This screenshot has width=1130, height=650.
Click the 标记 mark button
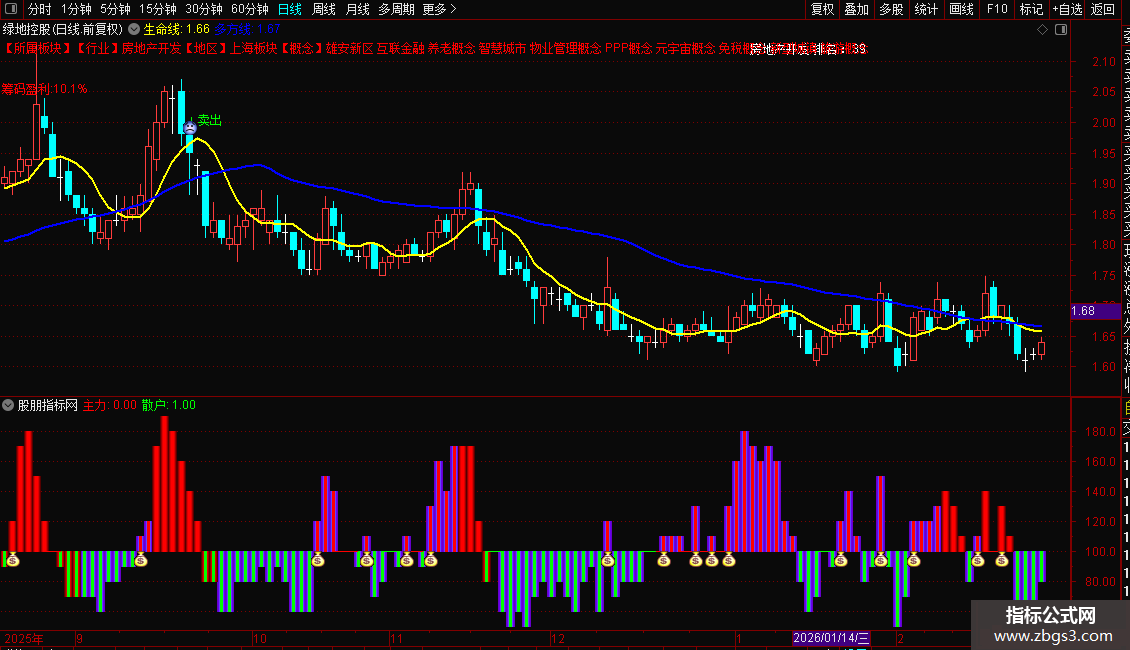pos(1031,9)
